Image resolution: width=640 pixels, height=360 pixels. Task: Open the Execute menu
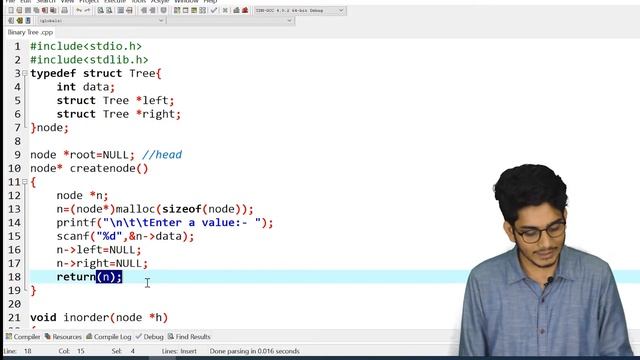pyautogui.click(x=115, y=2)
